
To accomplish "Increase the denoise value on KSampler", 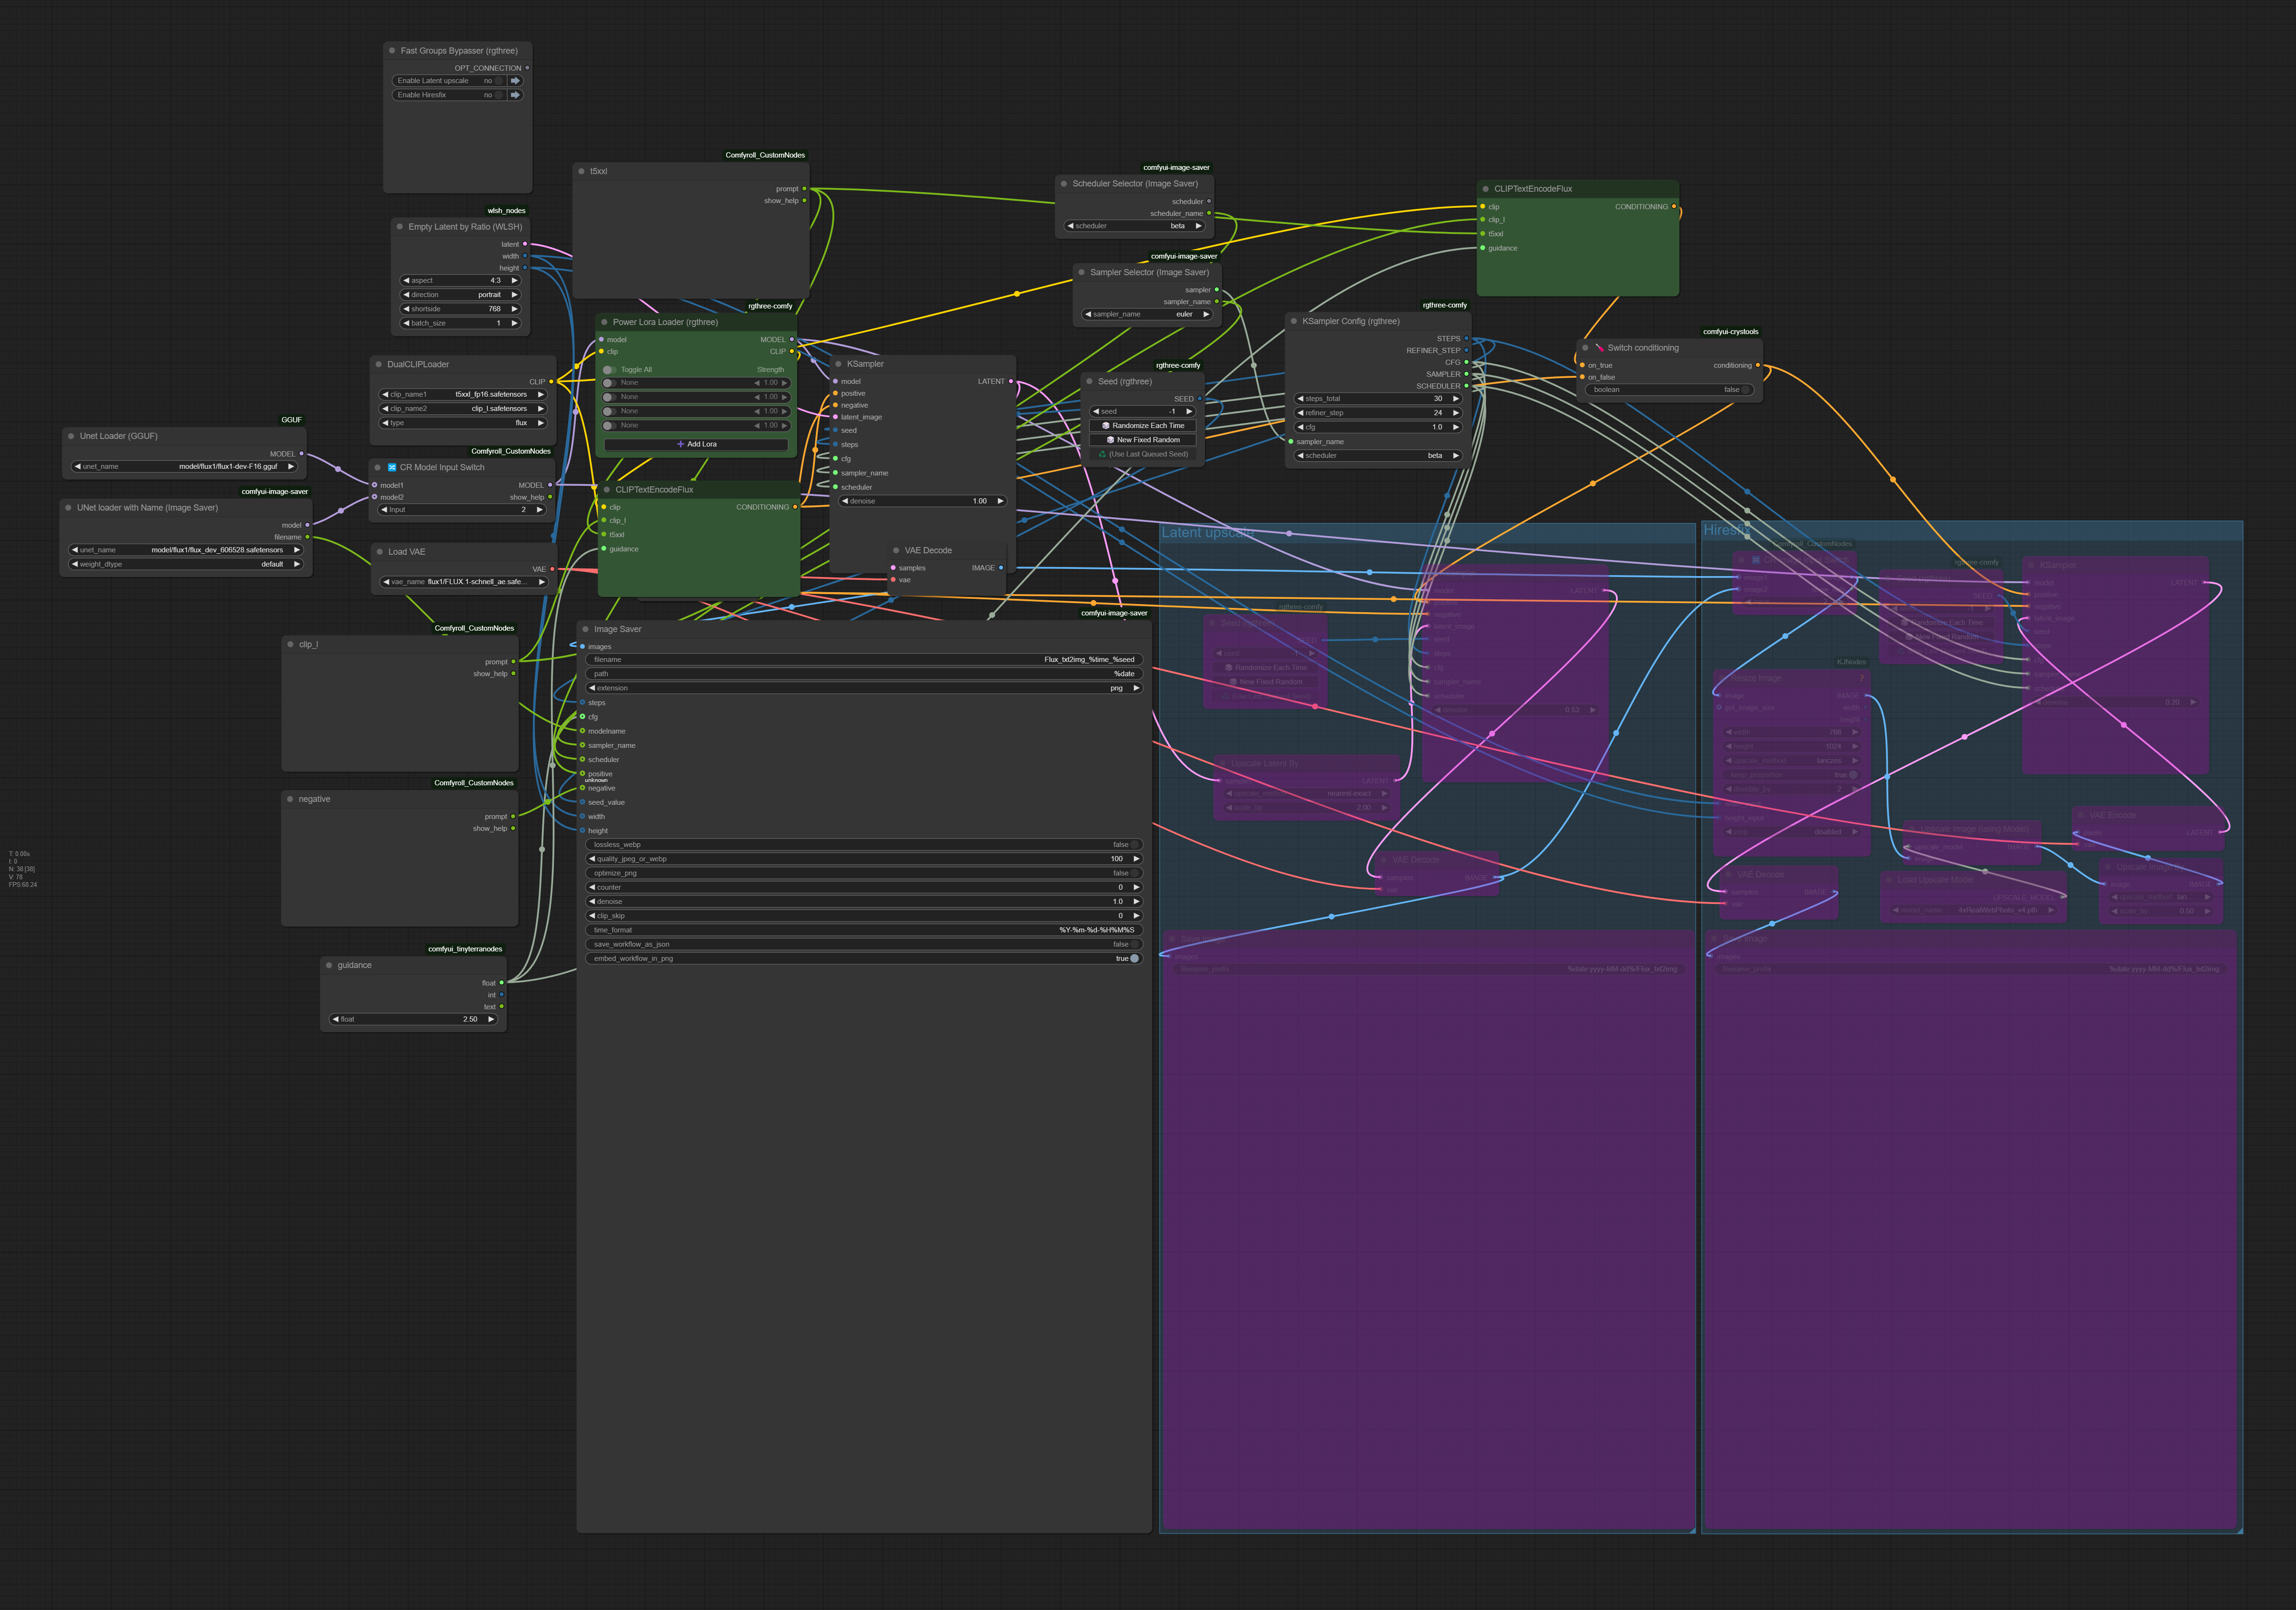I will (x=1000, y=501).
